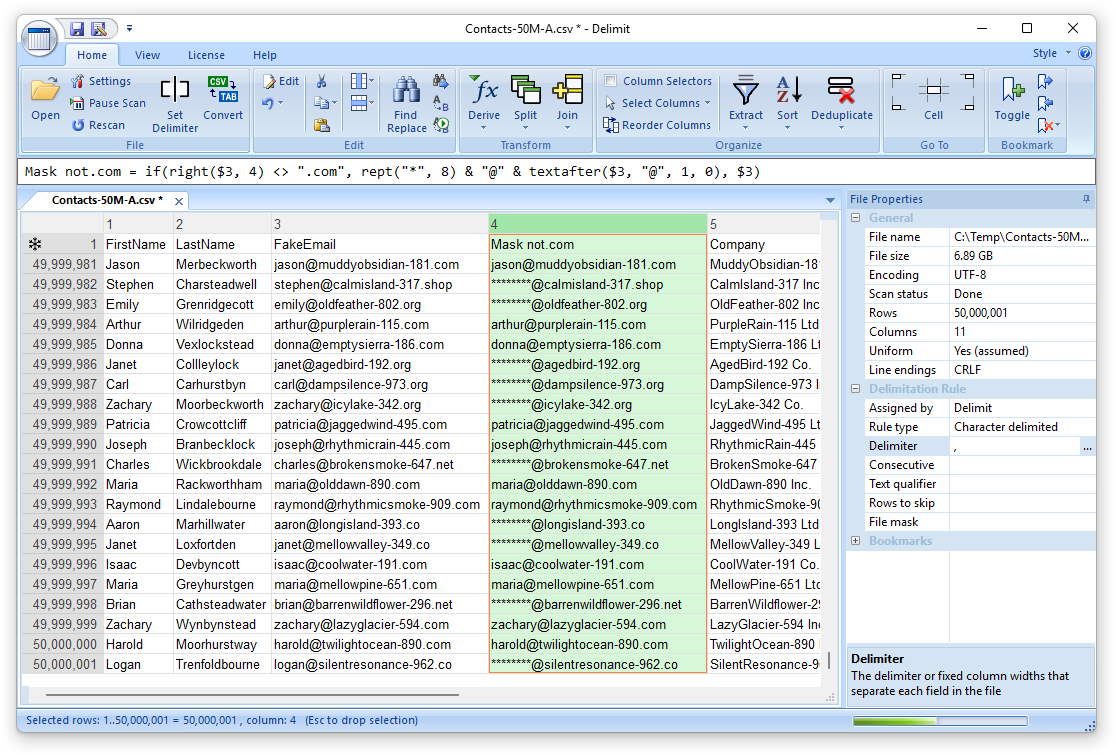Click the vertical scrollbar thumb of the grid

[x=828, y=660]
